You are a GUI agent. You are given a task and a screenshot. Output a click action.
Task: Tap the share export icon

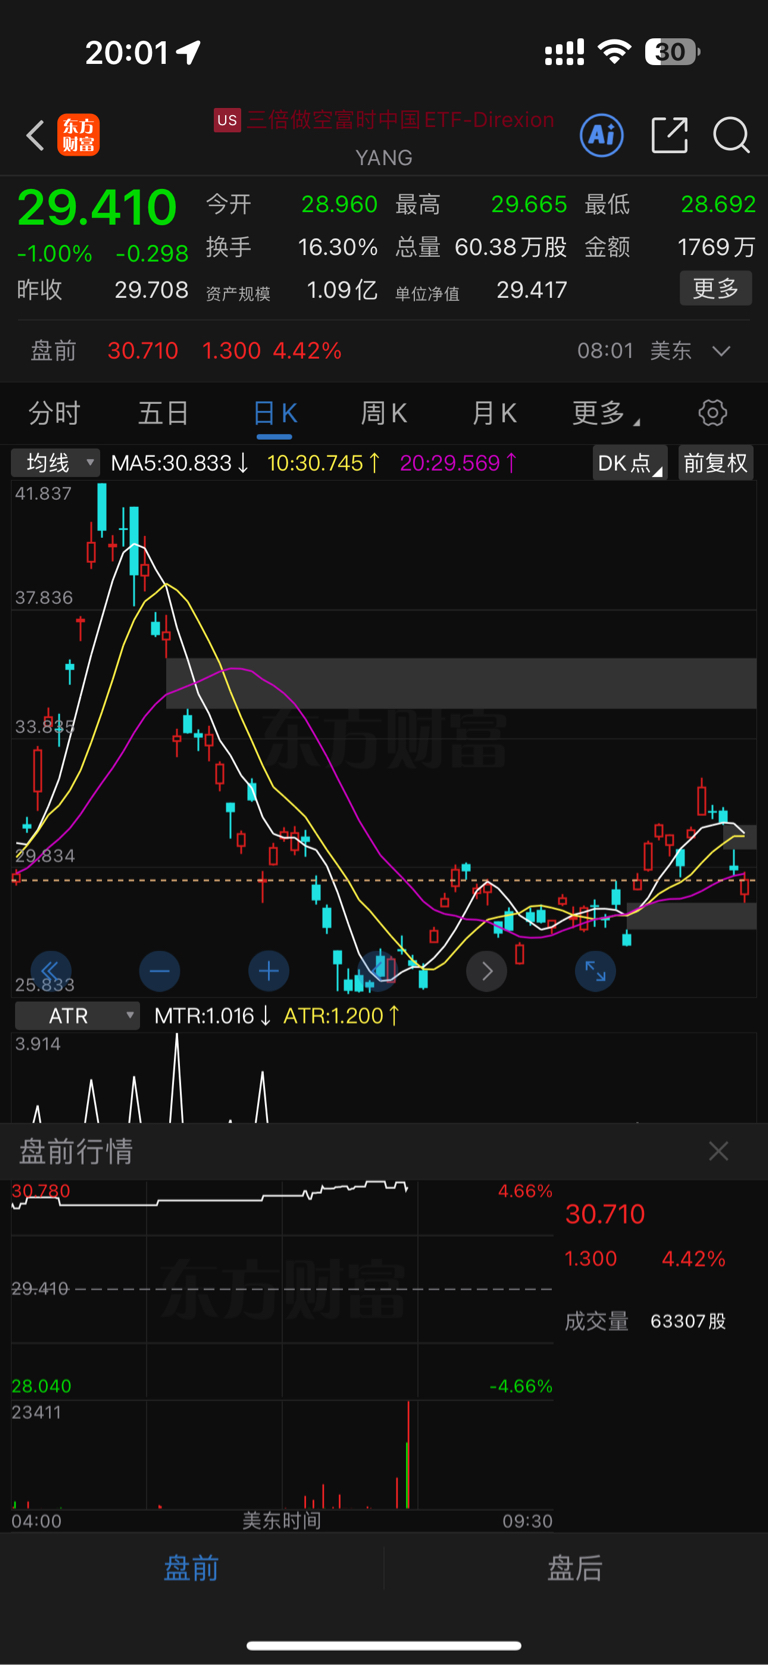point(669,135)
